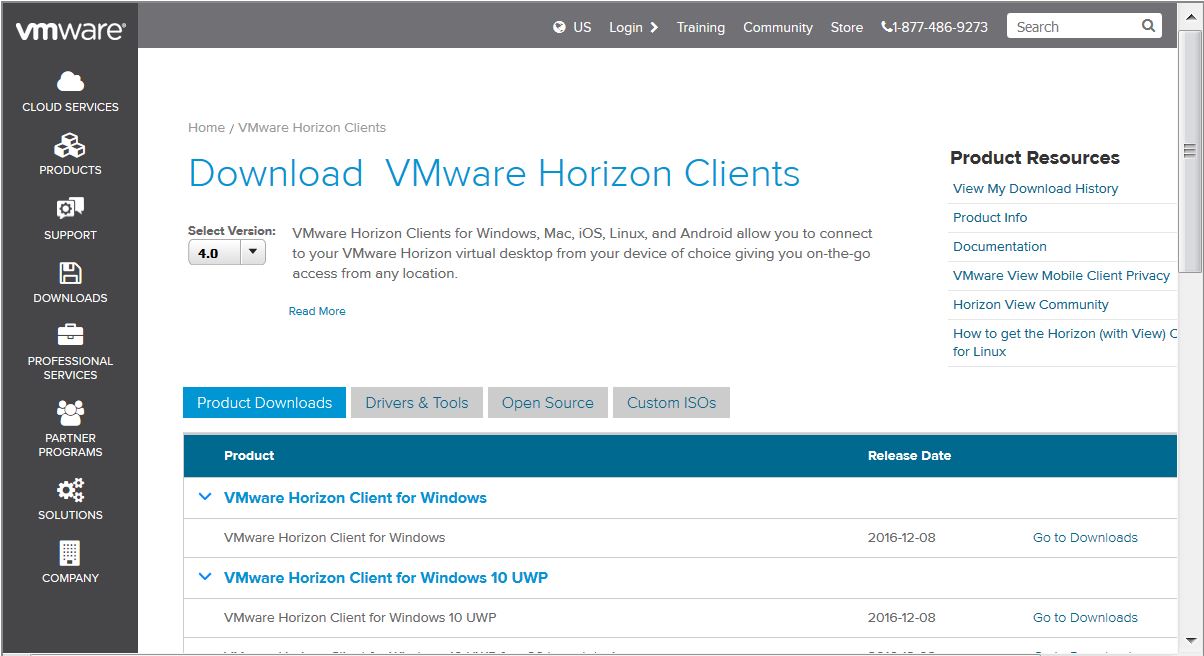1204x656 pixels.
Task: Click the Windows 10 UWP 2016-12-08 date
Action: 901,617
